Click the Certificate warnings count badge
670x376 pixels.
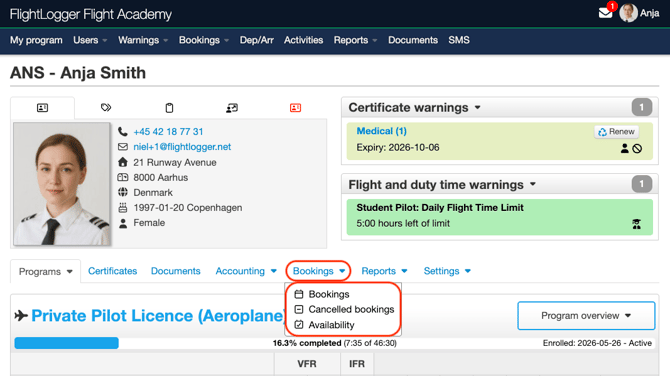(641, 107)
